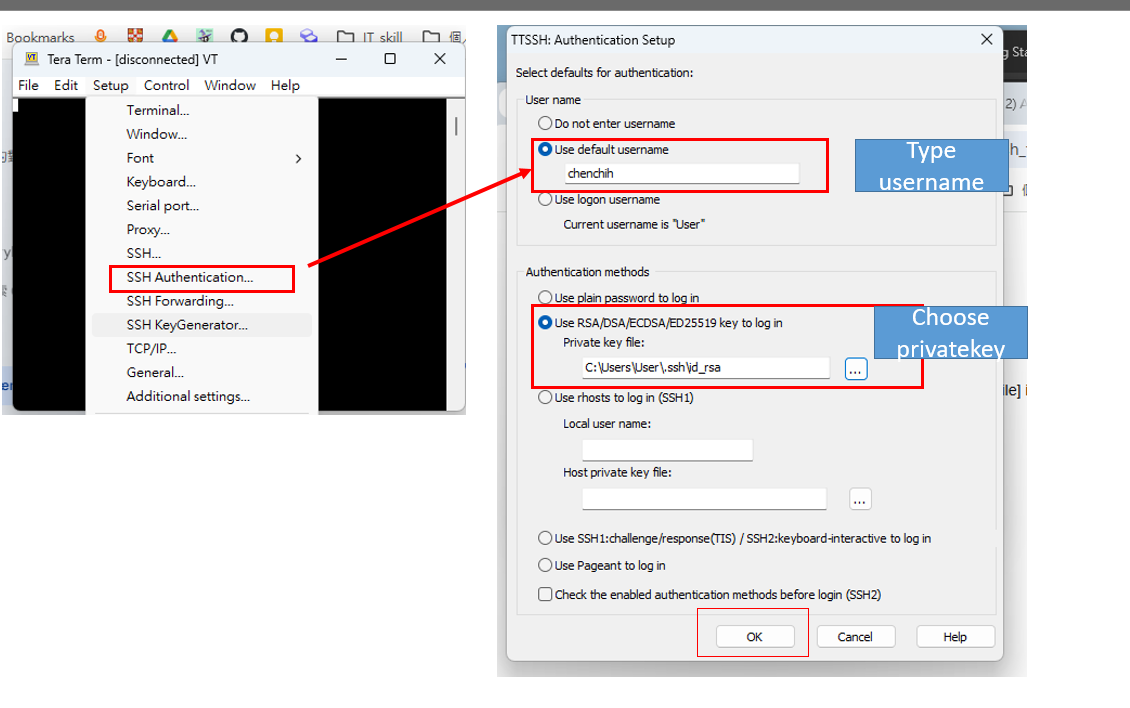Expand the Font submenu in Setup menu
This screenshot has width=1130, height=708.
[x=298, y=158]
